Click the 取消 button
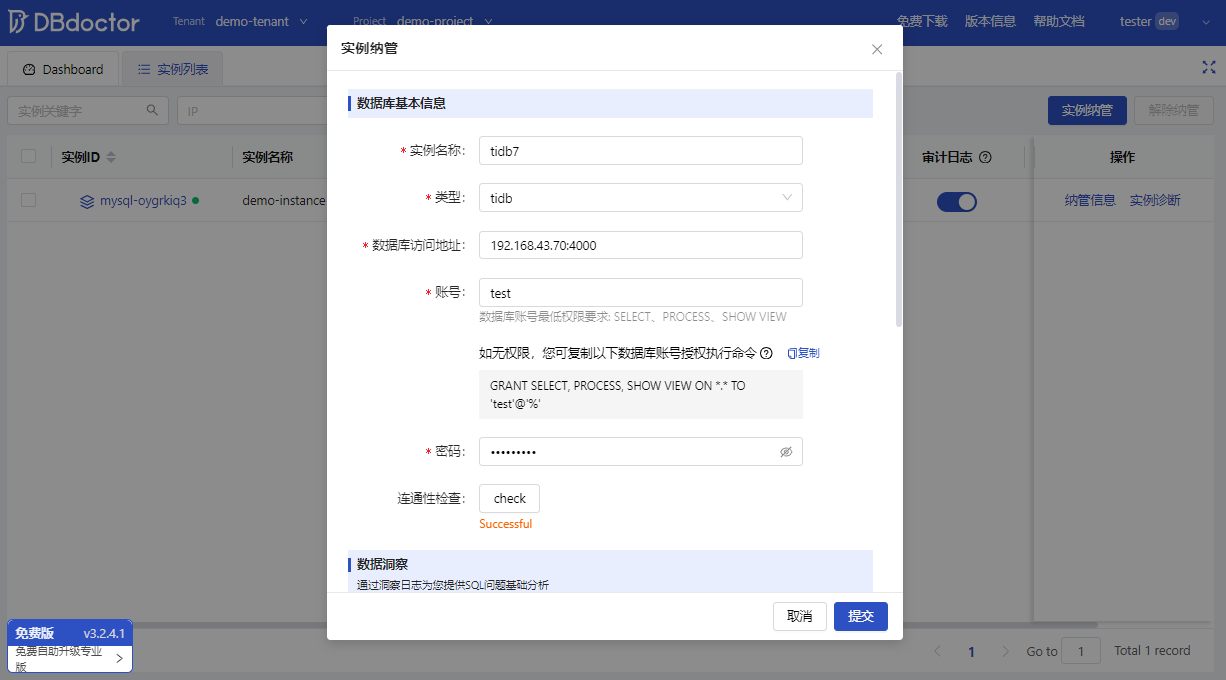The image size is (1226, 680). (800, 616)
